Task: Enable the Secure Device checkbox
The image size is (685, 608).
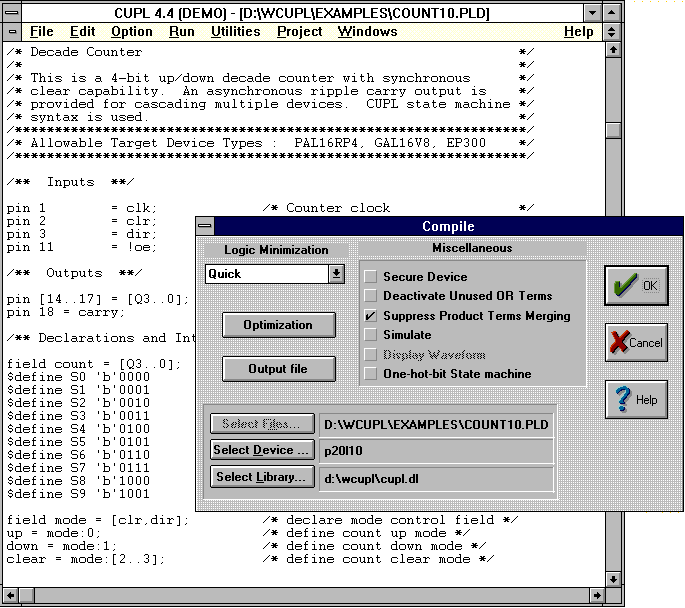Action: point(370,276)
